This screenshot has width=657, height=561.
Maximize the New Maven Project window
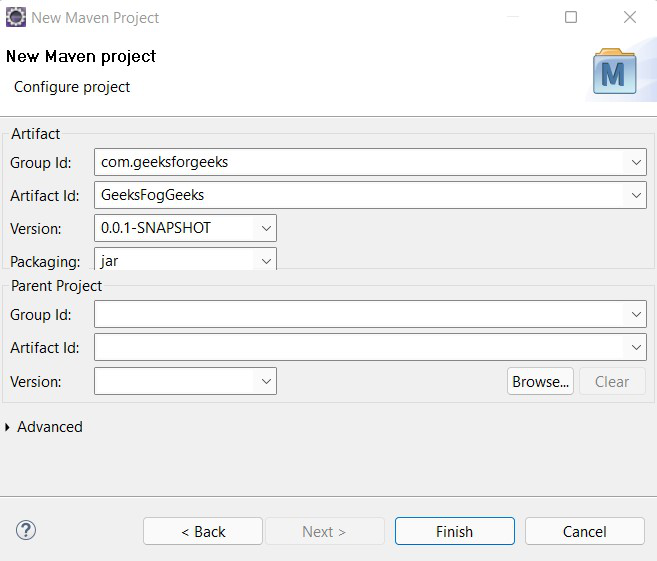[x=571, y=17]
